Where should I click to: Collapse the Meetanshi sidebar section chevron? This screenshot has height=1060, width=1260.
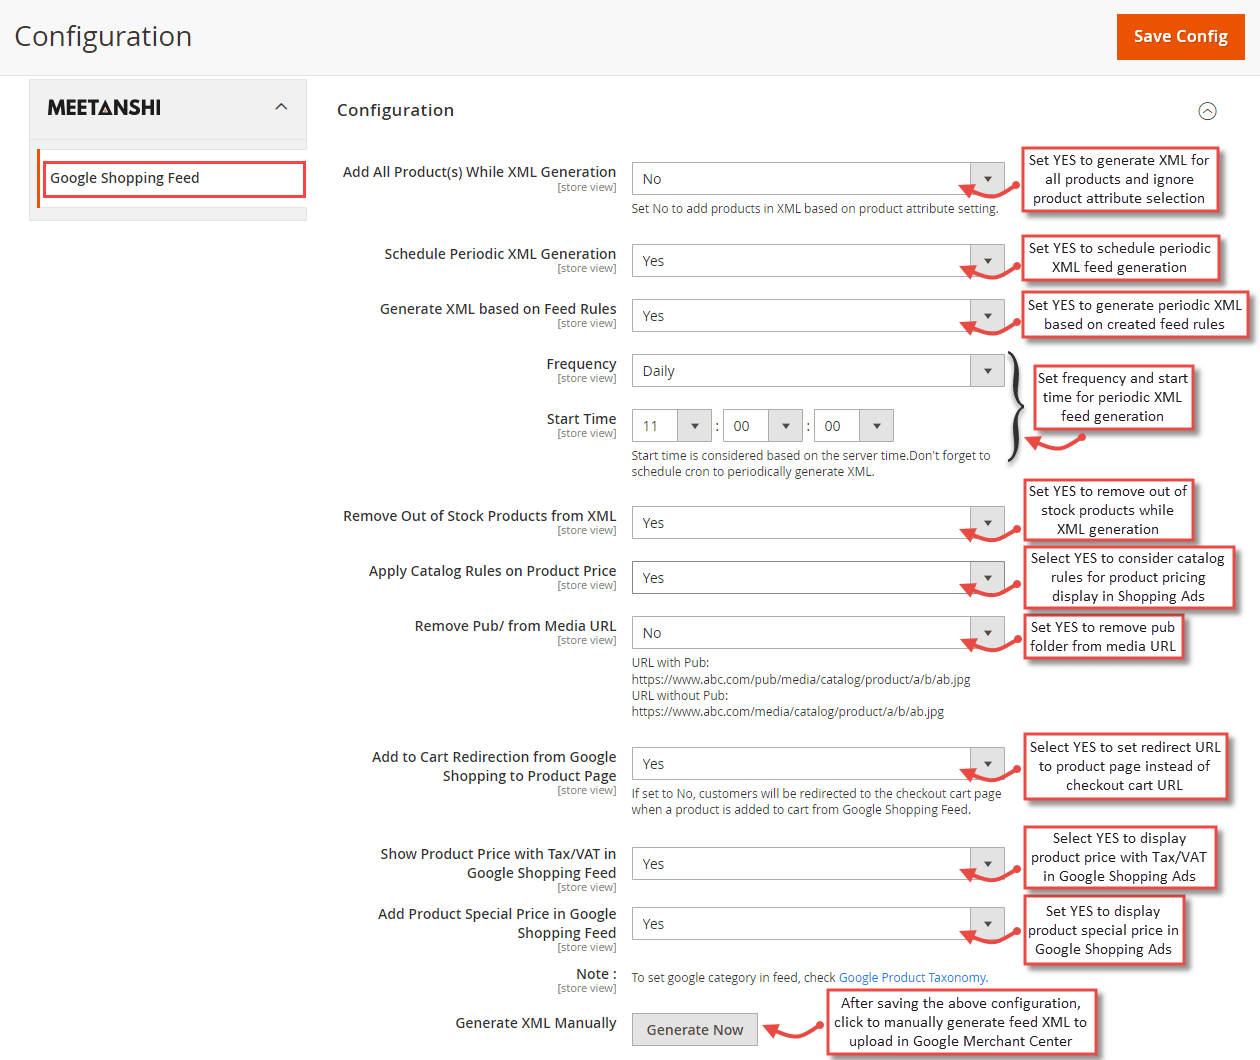tap(281, 107)
